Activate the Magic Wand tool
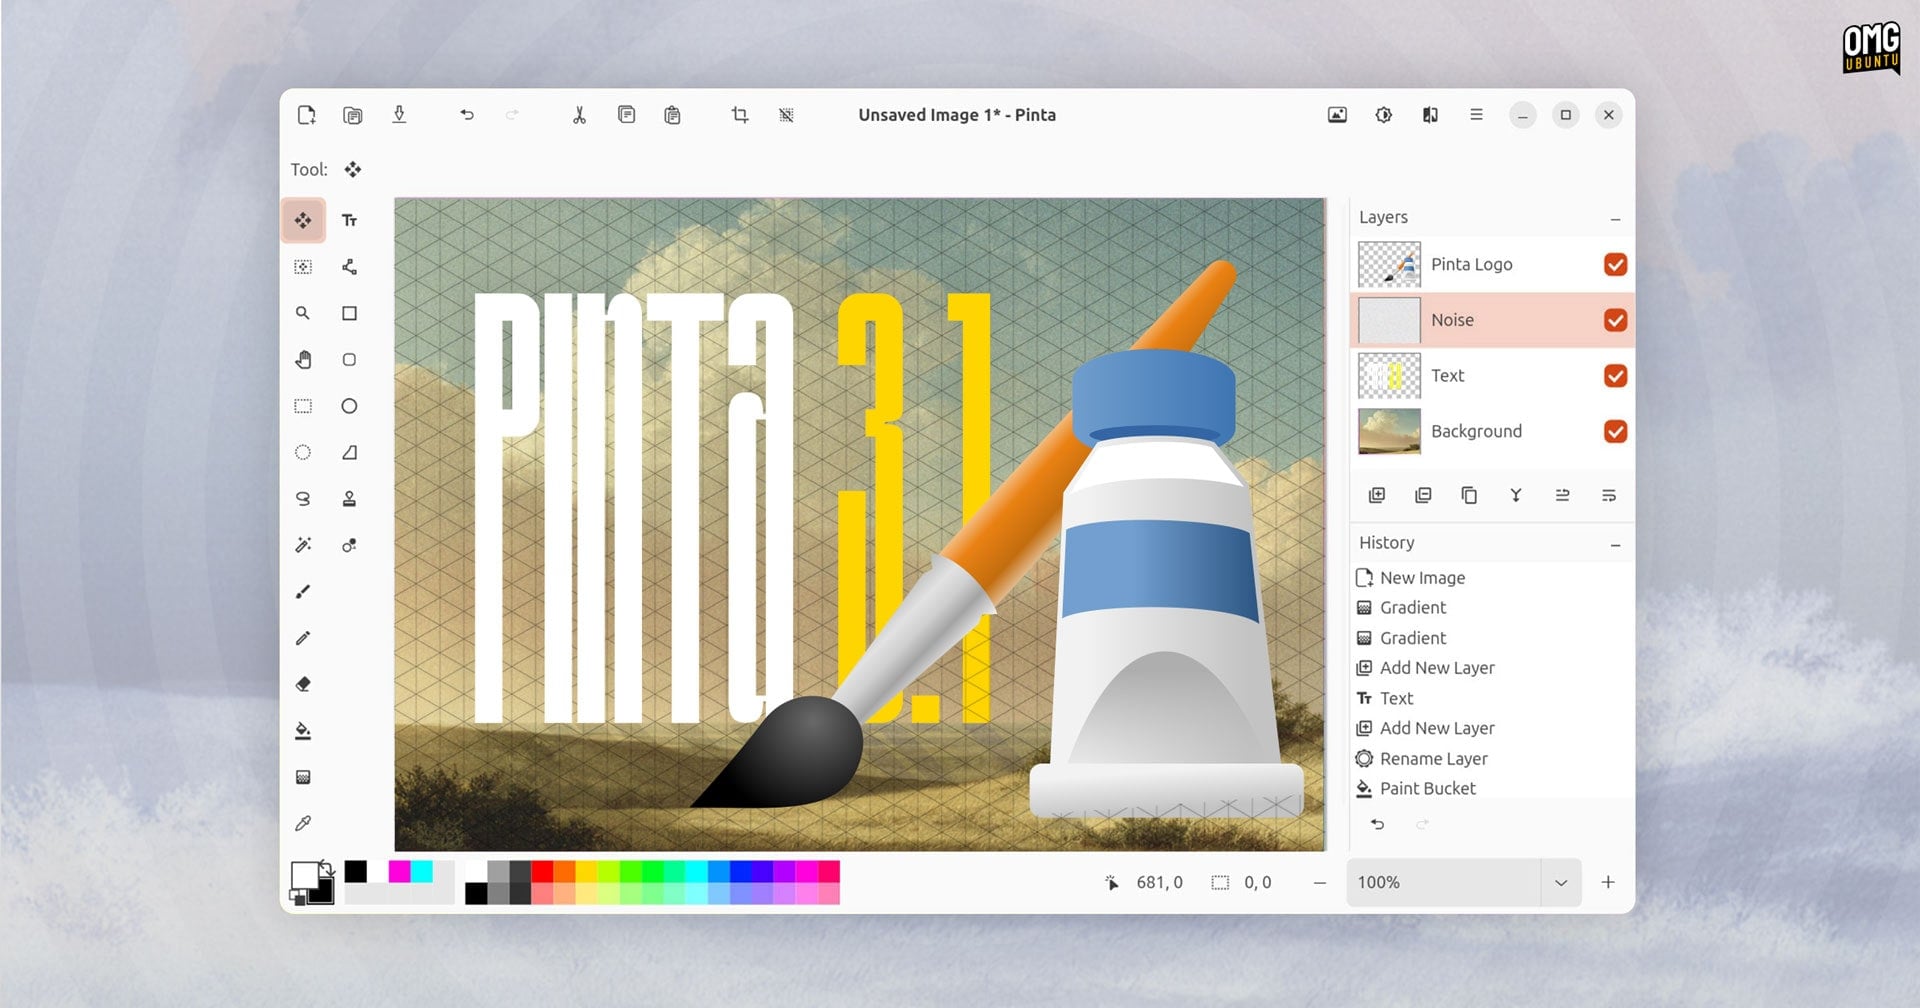1920x1008 pixels. pyautogui.click(x=303, y=545)
